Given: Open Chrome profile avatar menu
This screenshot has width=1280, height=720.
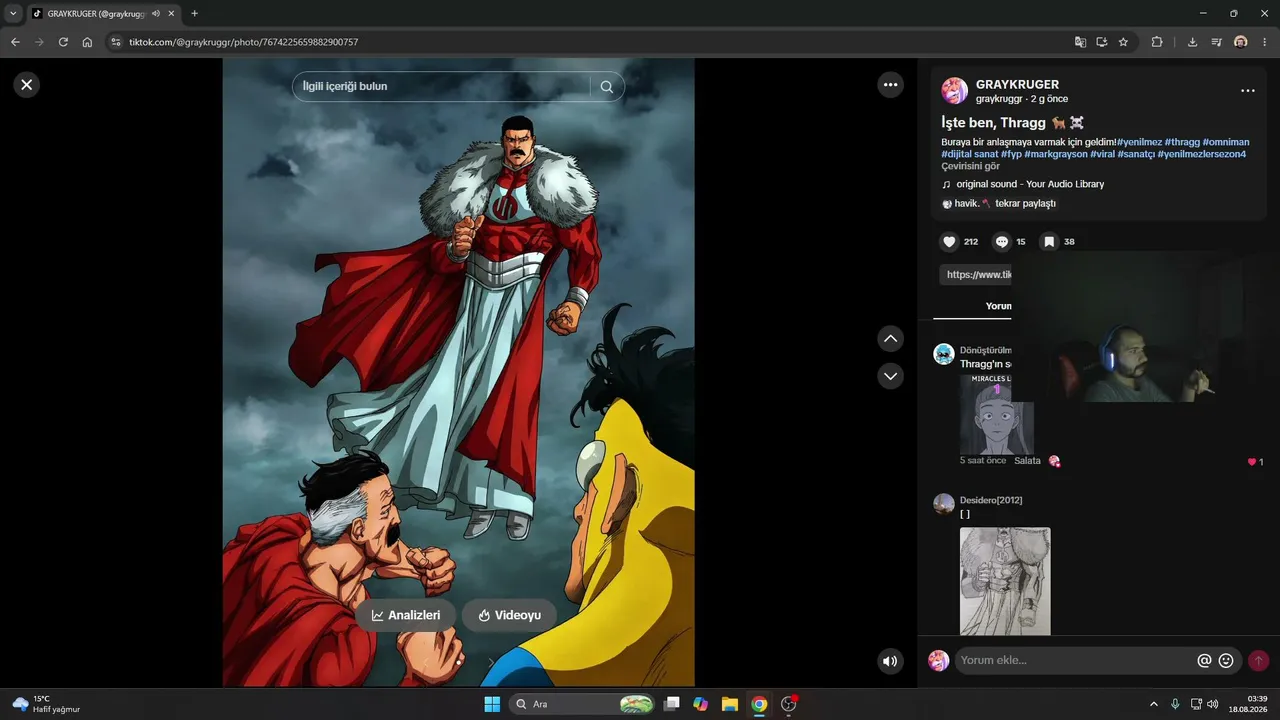Looking at the screenshot, I should pyautogui.click(x=1241, y=42).
